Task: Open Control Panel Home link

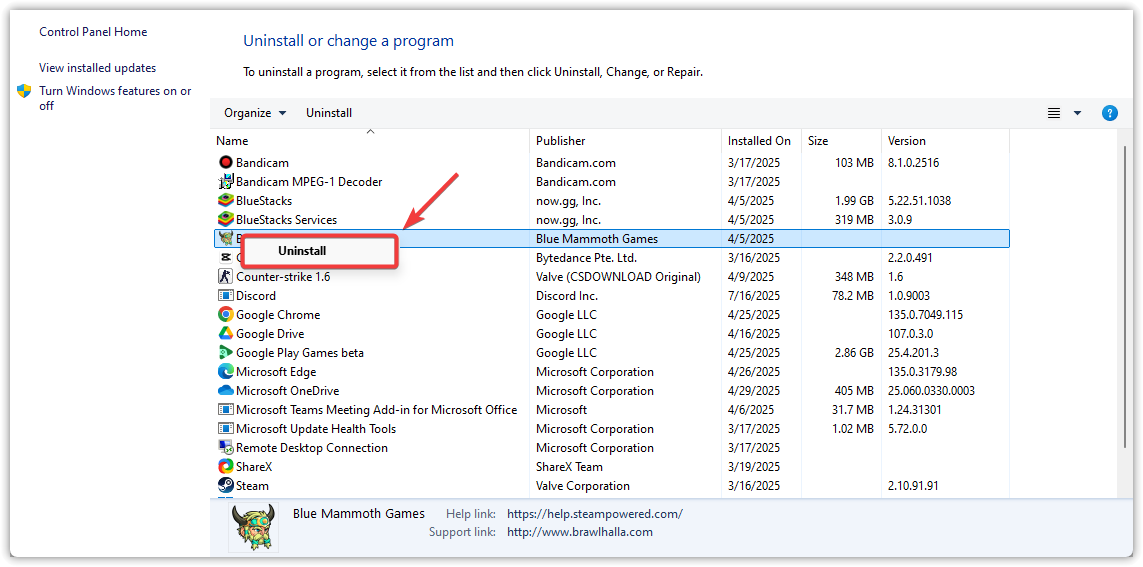Action: point(93,32)
